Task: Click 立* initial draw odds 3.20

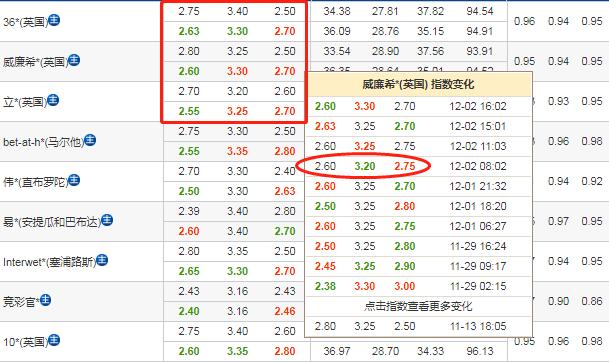Action: click(237, 91)
